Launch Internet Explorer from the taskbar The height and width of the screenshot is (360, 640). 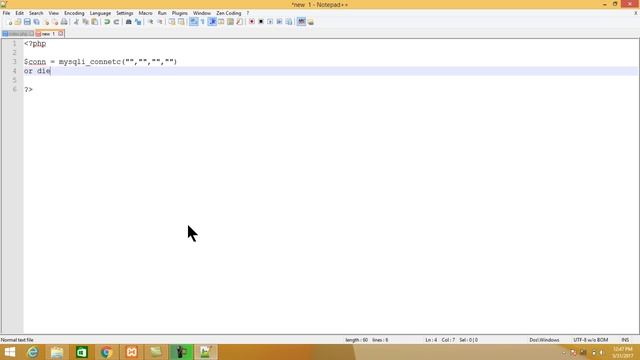coord(33,352)
